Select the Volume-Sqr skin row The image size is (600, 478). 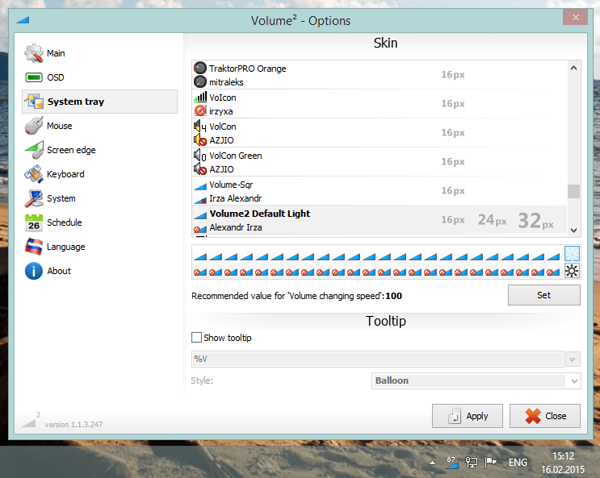[379, 191]
